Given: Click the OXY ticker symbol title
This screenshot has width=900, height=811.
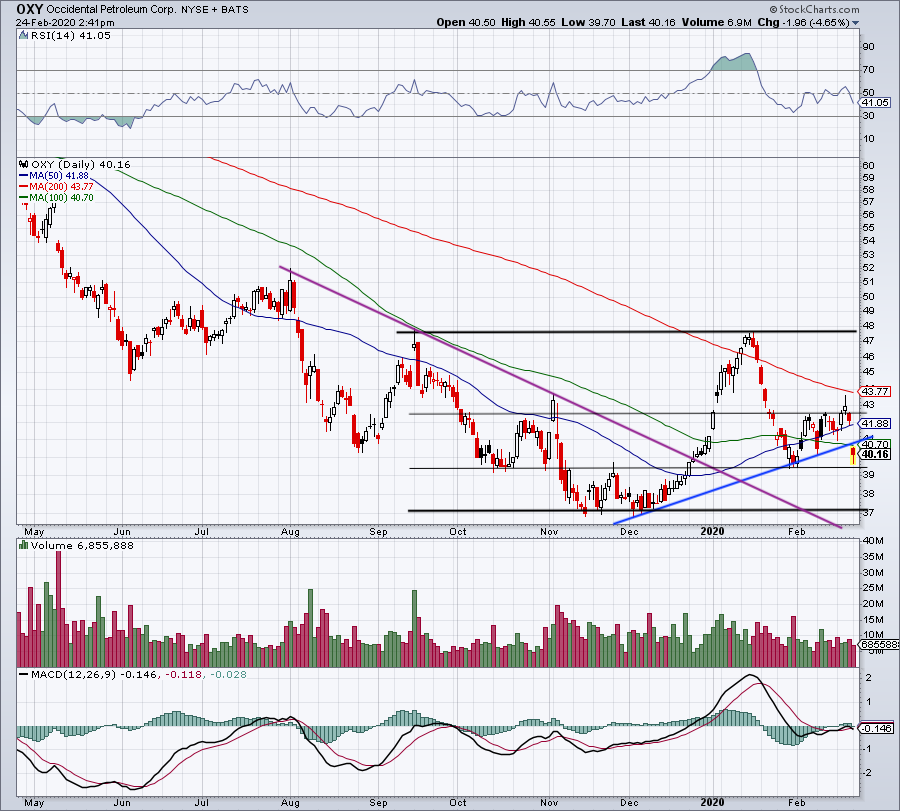Looking at the screenshot, I should (30, 9).
